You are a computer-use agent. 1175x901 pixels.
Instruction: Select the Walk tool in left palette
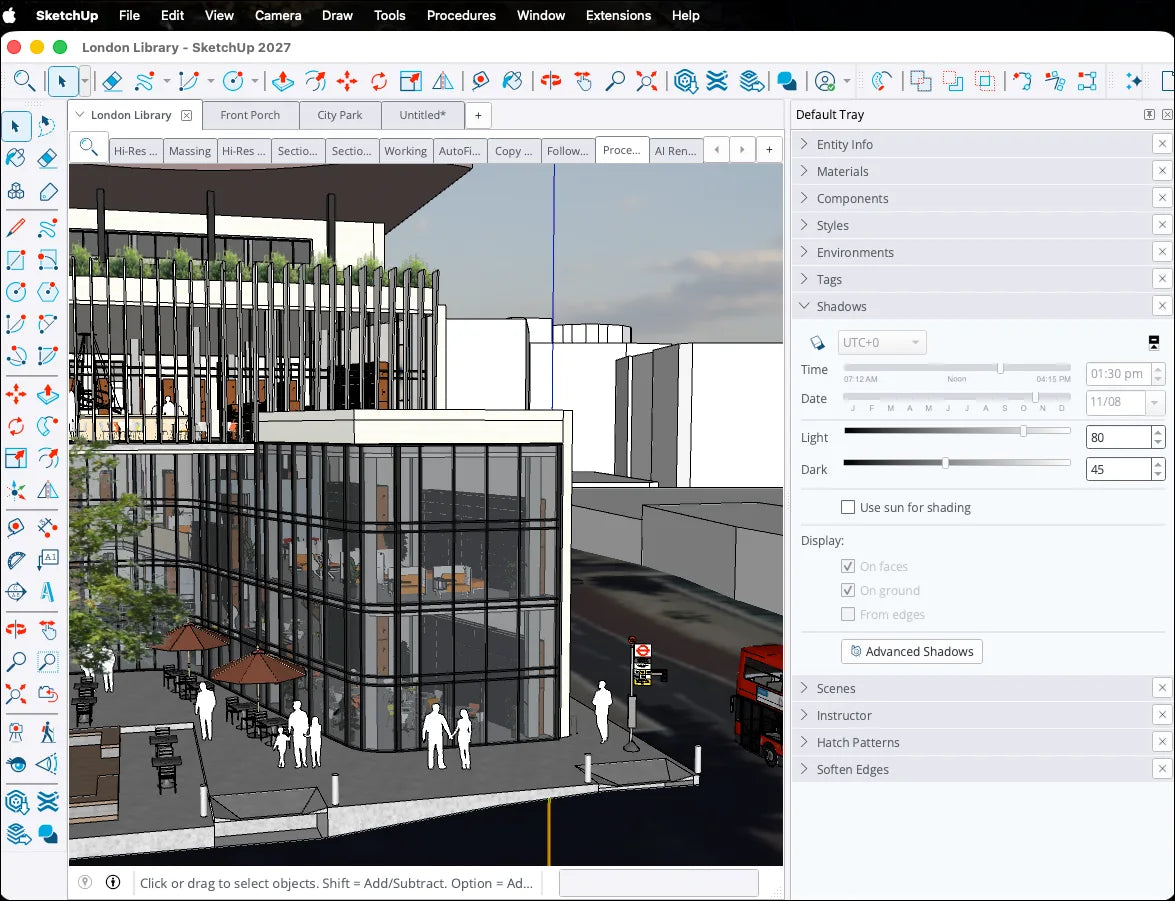click(47, 732)
